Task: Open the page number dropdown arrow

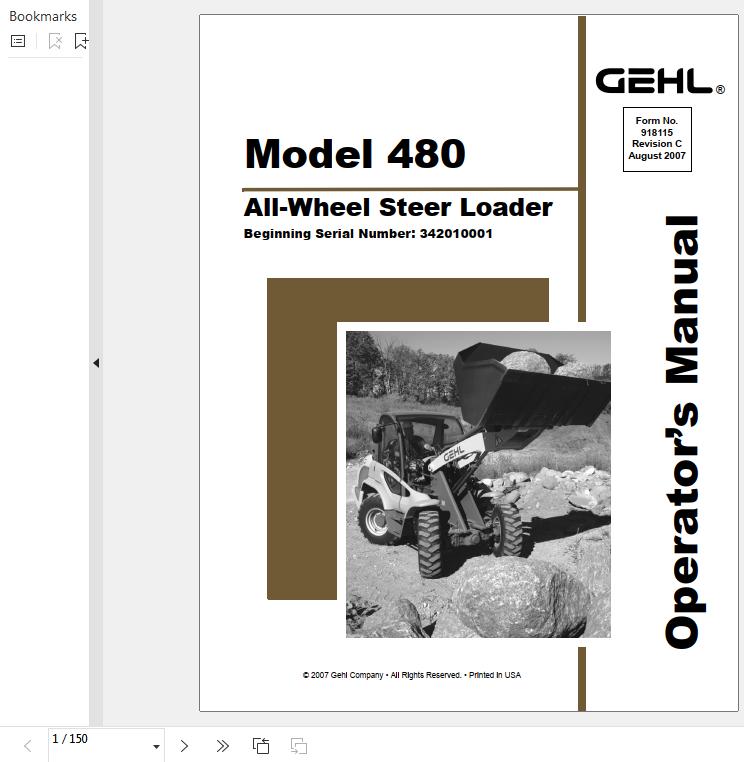Action: (156, 747)
